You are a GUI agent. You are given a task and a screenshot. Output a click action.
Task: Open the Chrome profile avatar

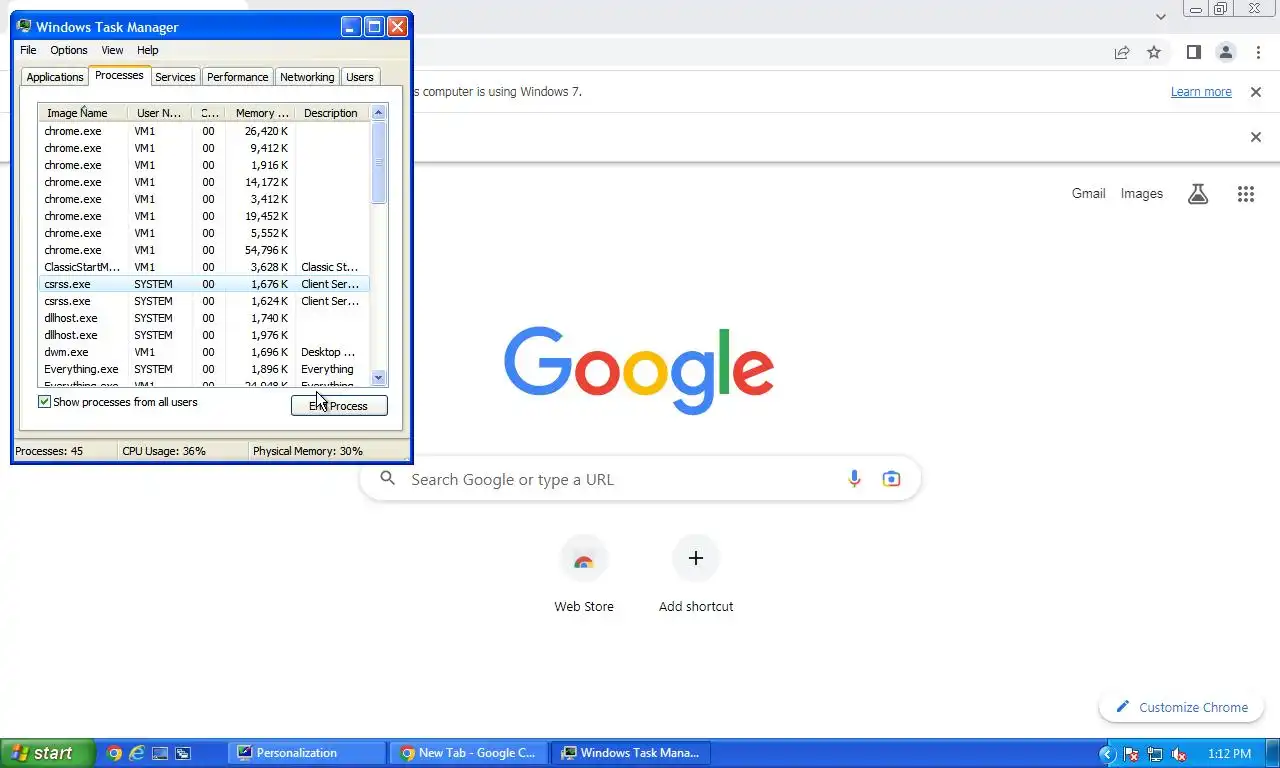(x=1225, y=52)
